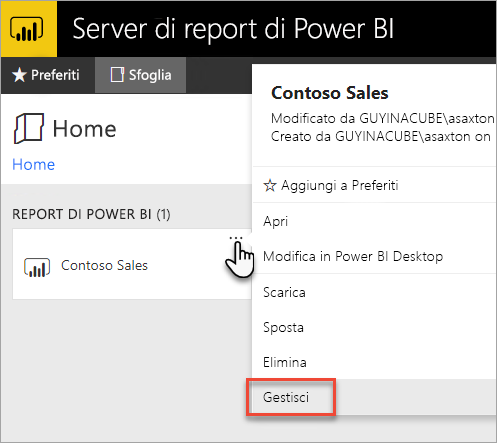Click the Home breadcrumb link

(x=34, y=164)
